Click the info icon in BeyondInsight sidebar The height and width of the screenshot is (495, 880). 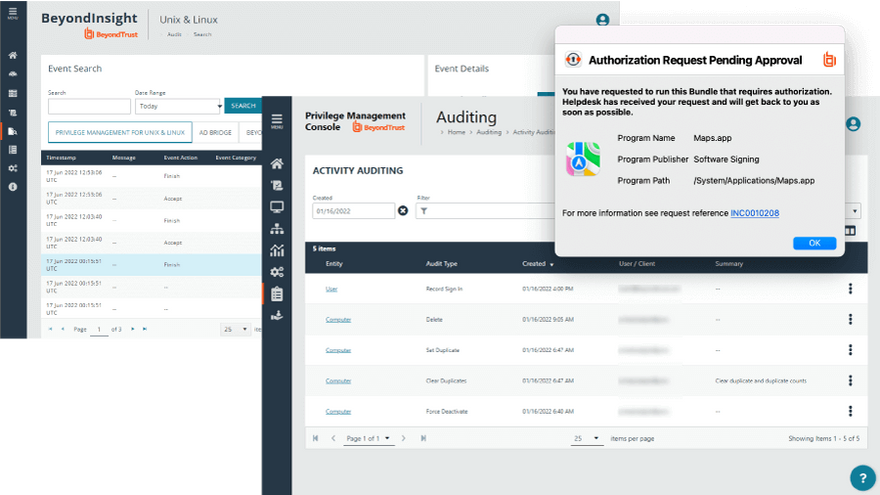coord(12,187)
